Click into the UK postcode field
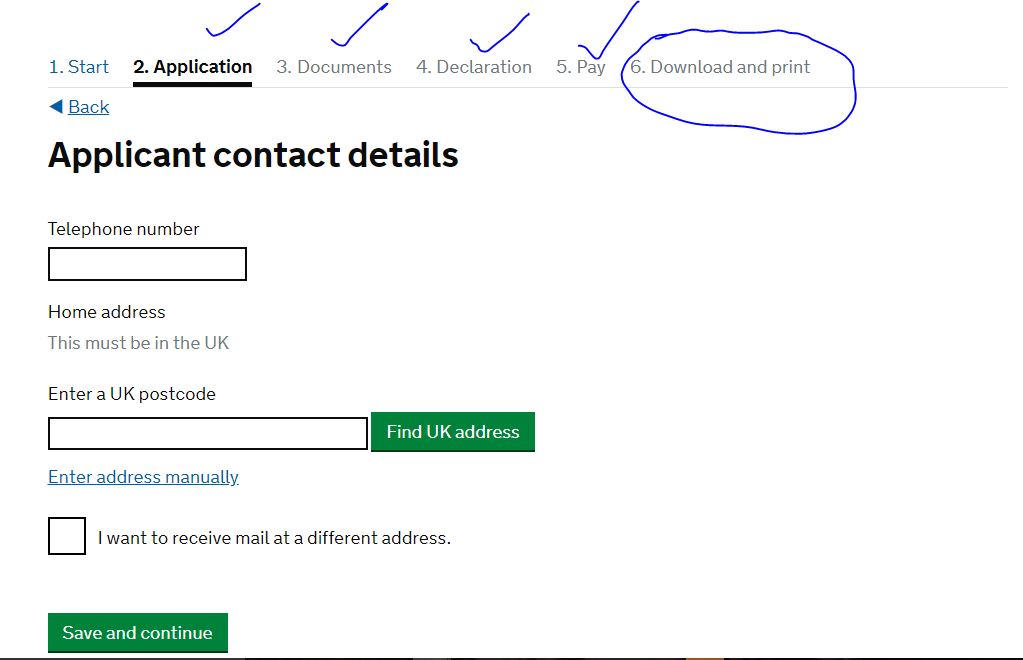This screenshot has height=660, width=1023. pos(208,433)
